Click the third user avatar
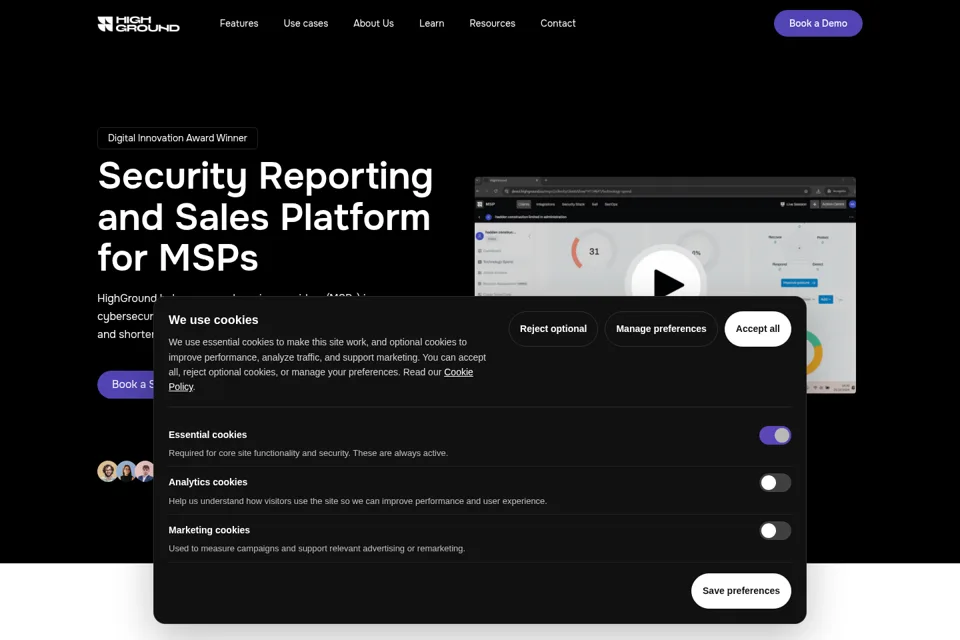 click(x=145, y=471)
